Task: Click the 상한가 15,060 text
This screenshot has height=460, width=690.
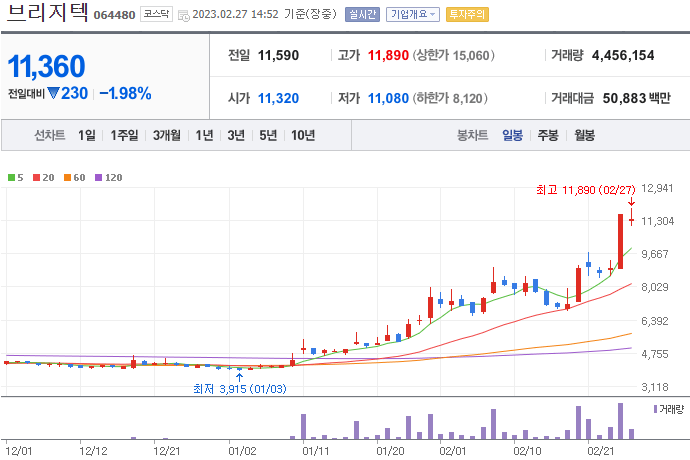Action: tap(453, 55)
